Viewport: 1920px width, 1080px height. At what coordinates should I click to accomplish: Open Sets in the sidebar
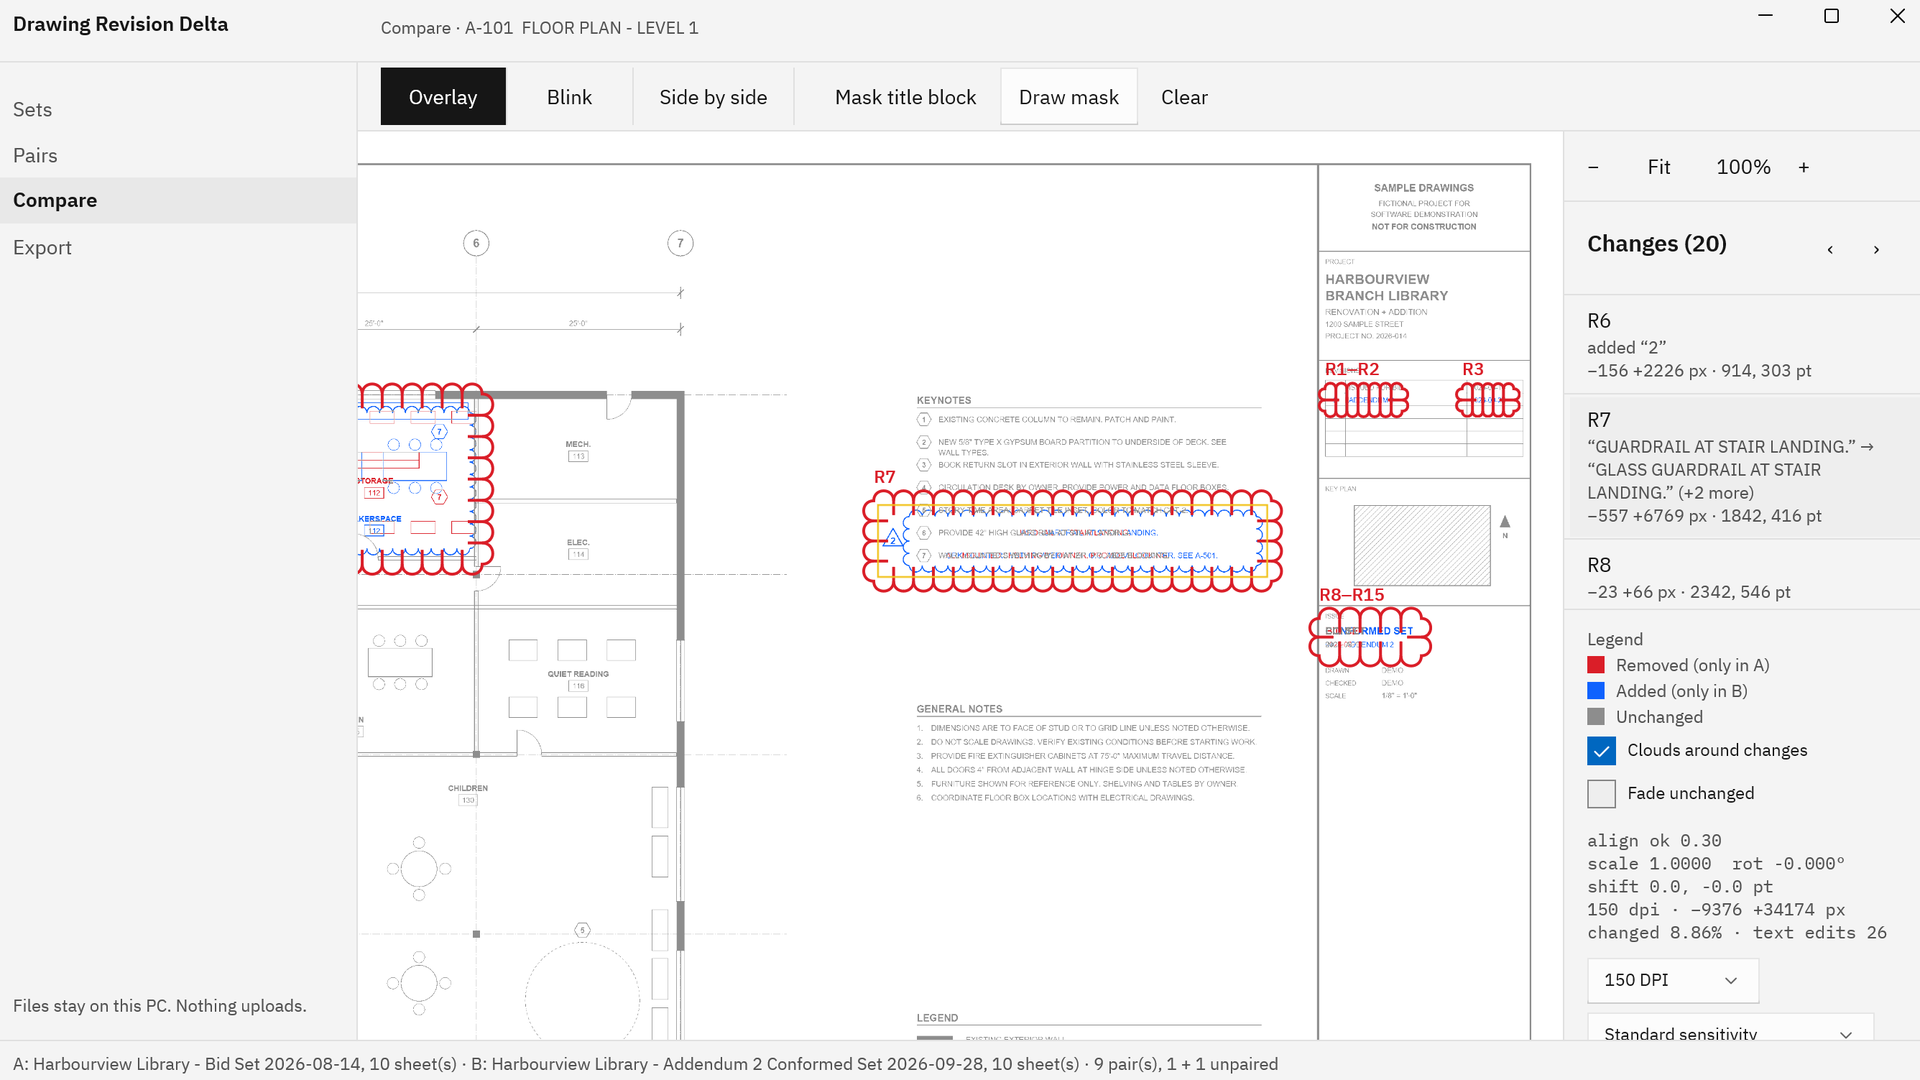point(178,110)
